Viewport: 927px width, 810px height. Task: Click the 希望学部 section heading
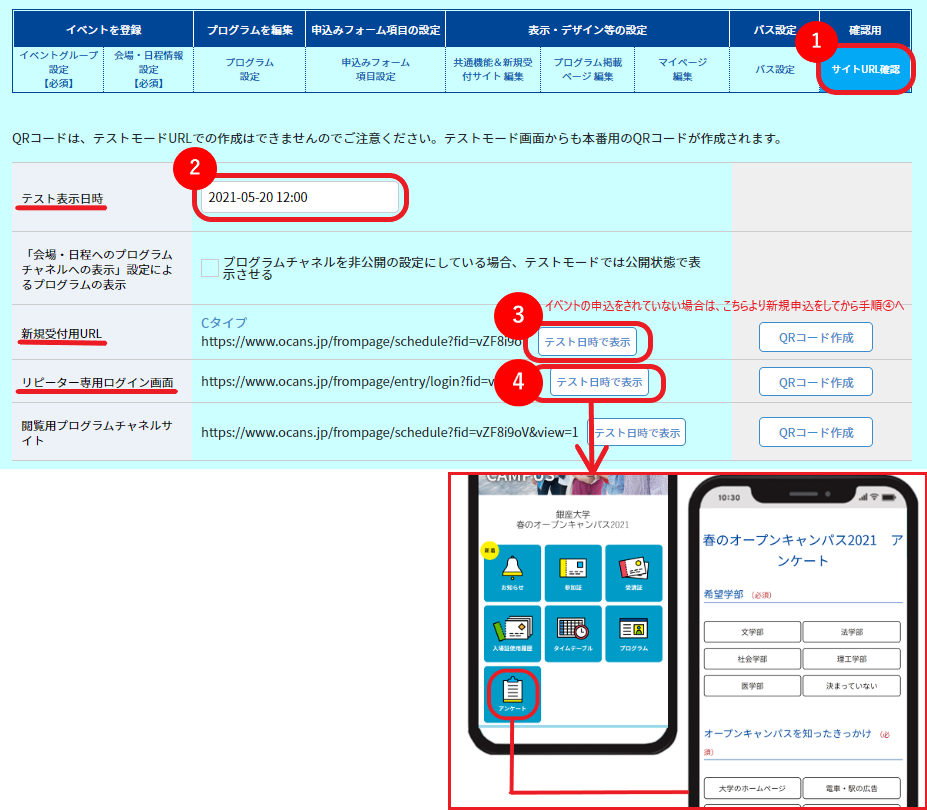[x=723, y=594]
